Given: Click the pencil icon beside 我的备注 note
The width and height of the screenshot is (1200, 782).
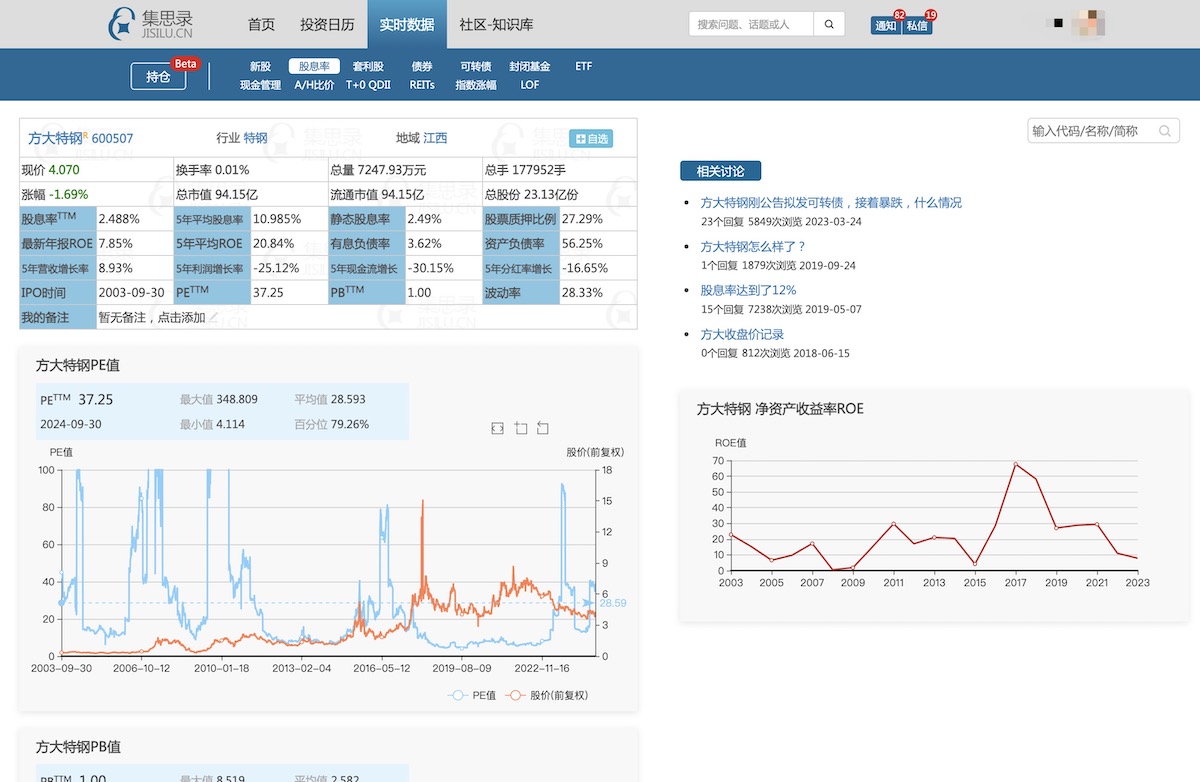Looking at the screenshot, I should coord(213,317).
